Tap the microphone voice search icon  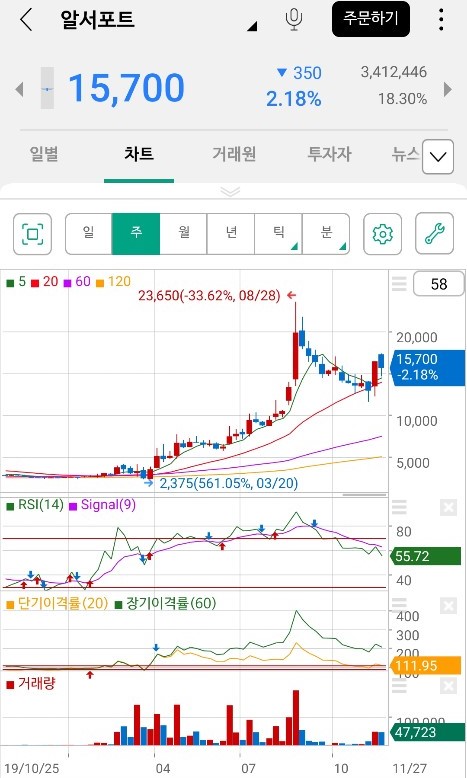click(294, 19)
